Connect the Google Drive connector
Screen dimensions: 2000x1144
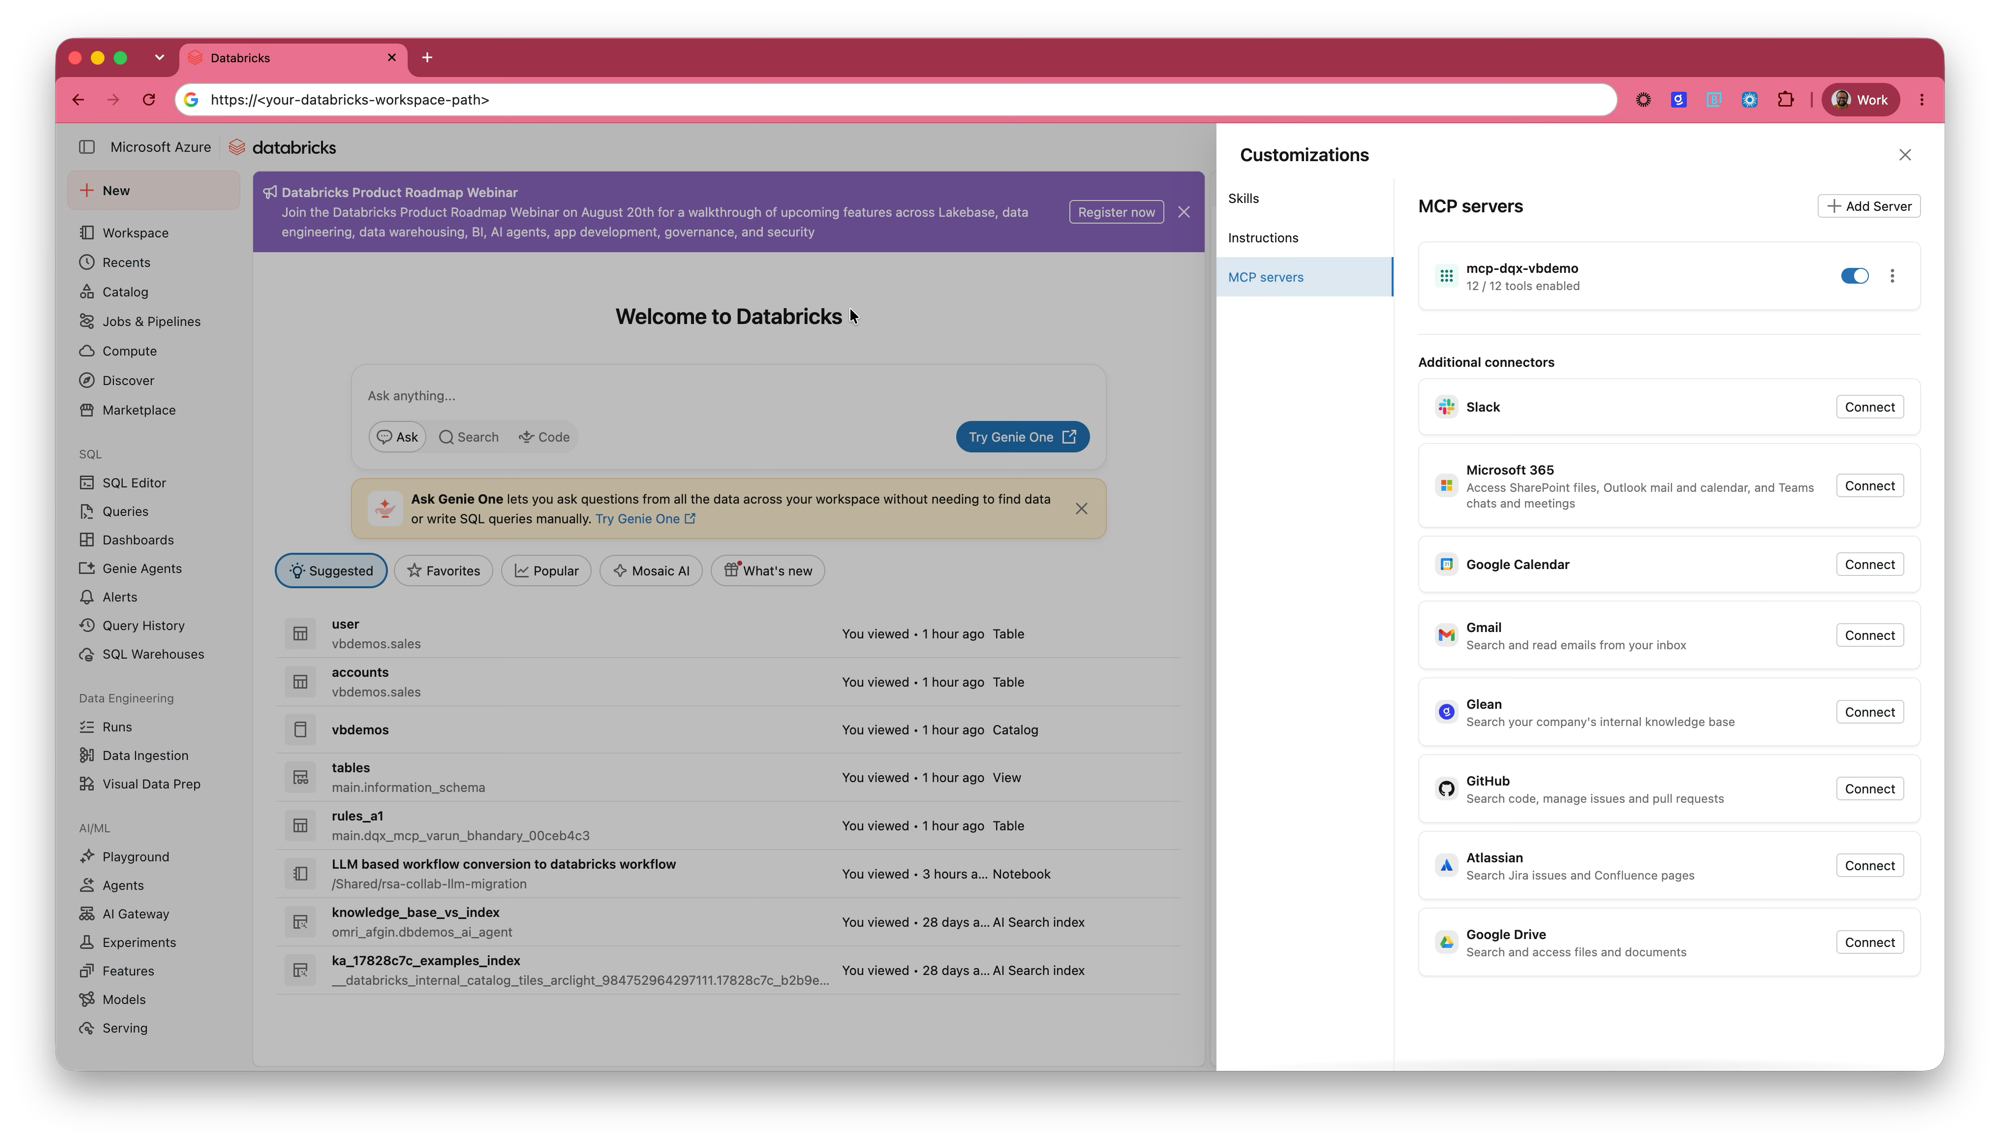(1869, 943)
